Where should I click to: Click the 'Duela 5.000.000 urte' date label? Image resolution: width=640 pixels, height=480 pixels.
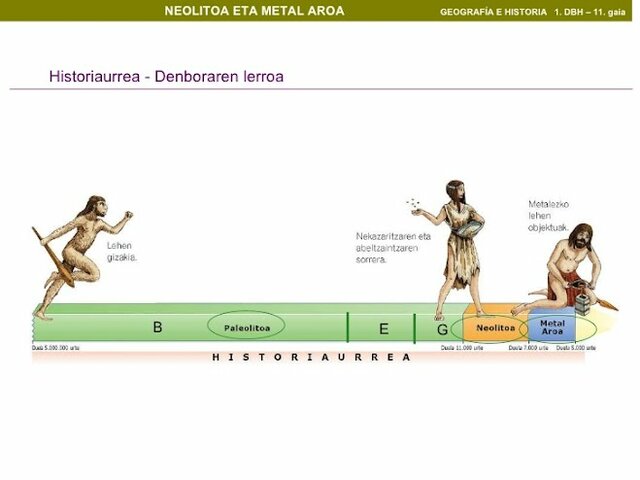click(x=56, y=348)
